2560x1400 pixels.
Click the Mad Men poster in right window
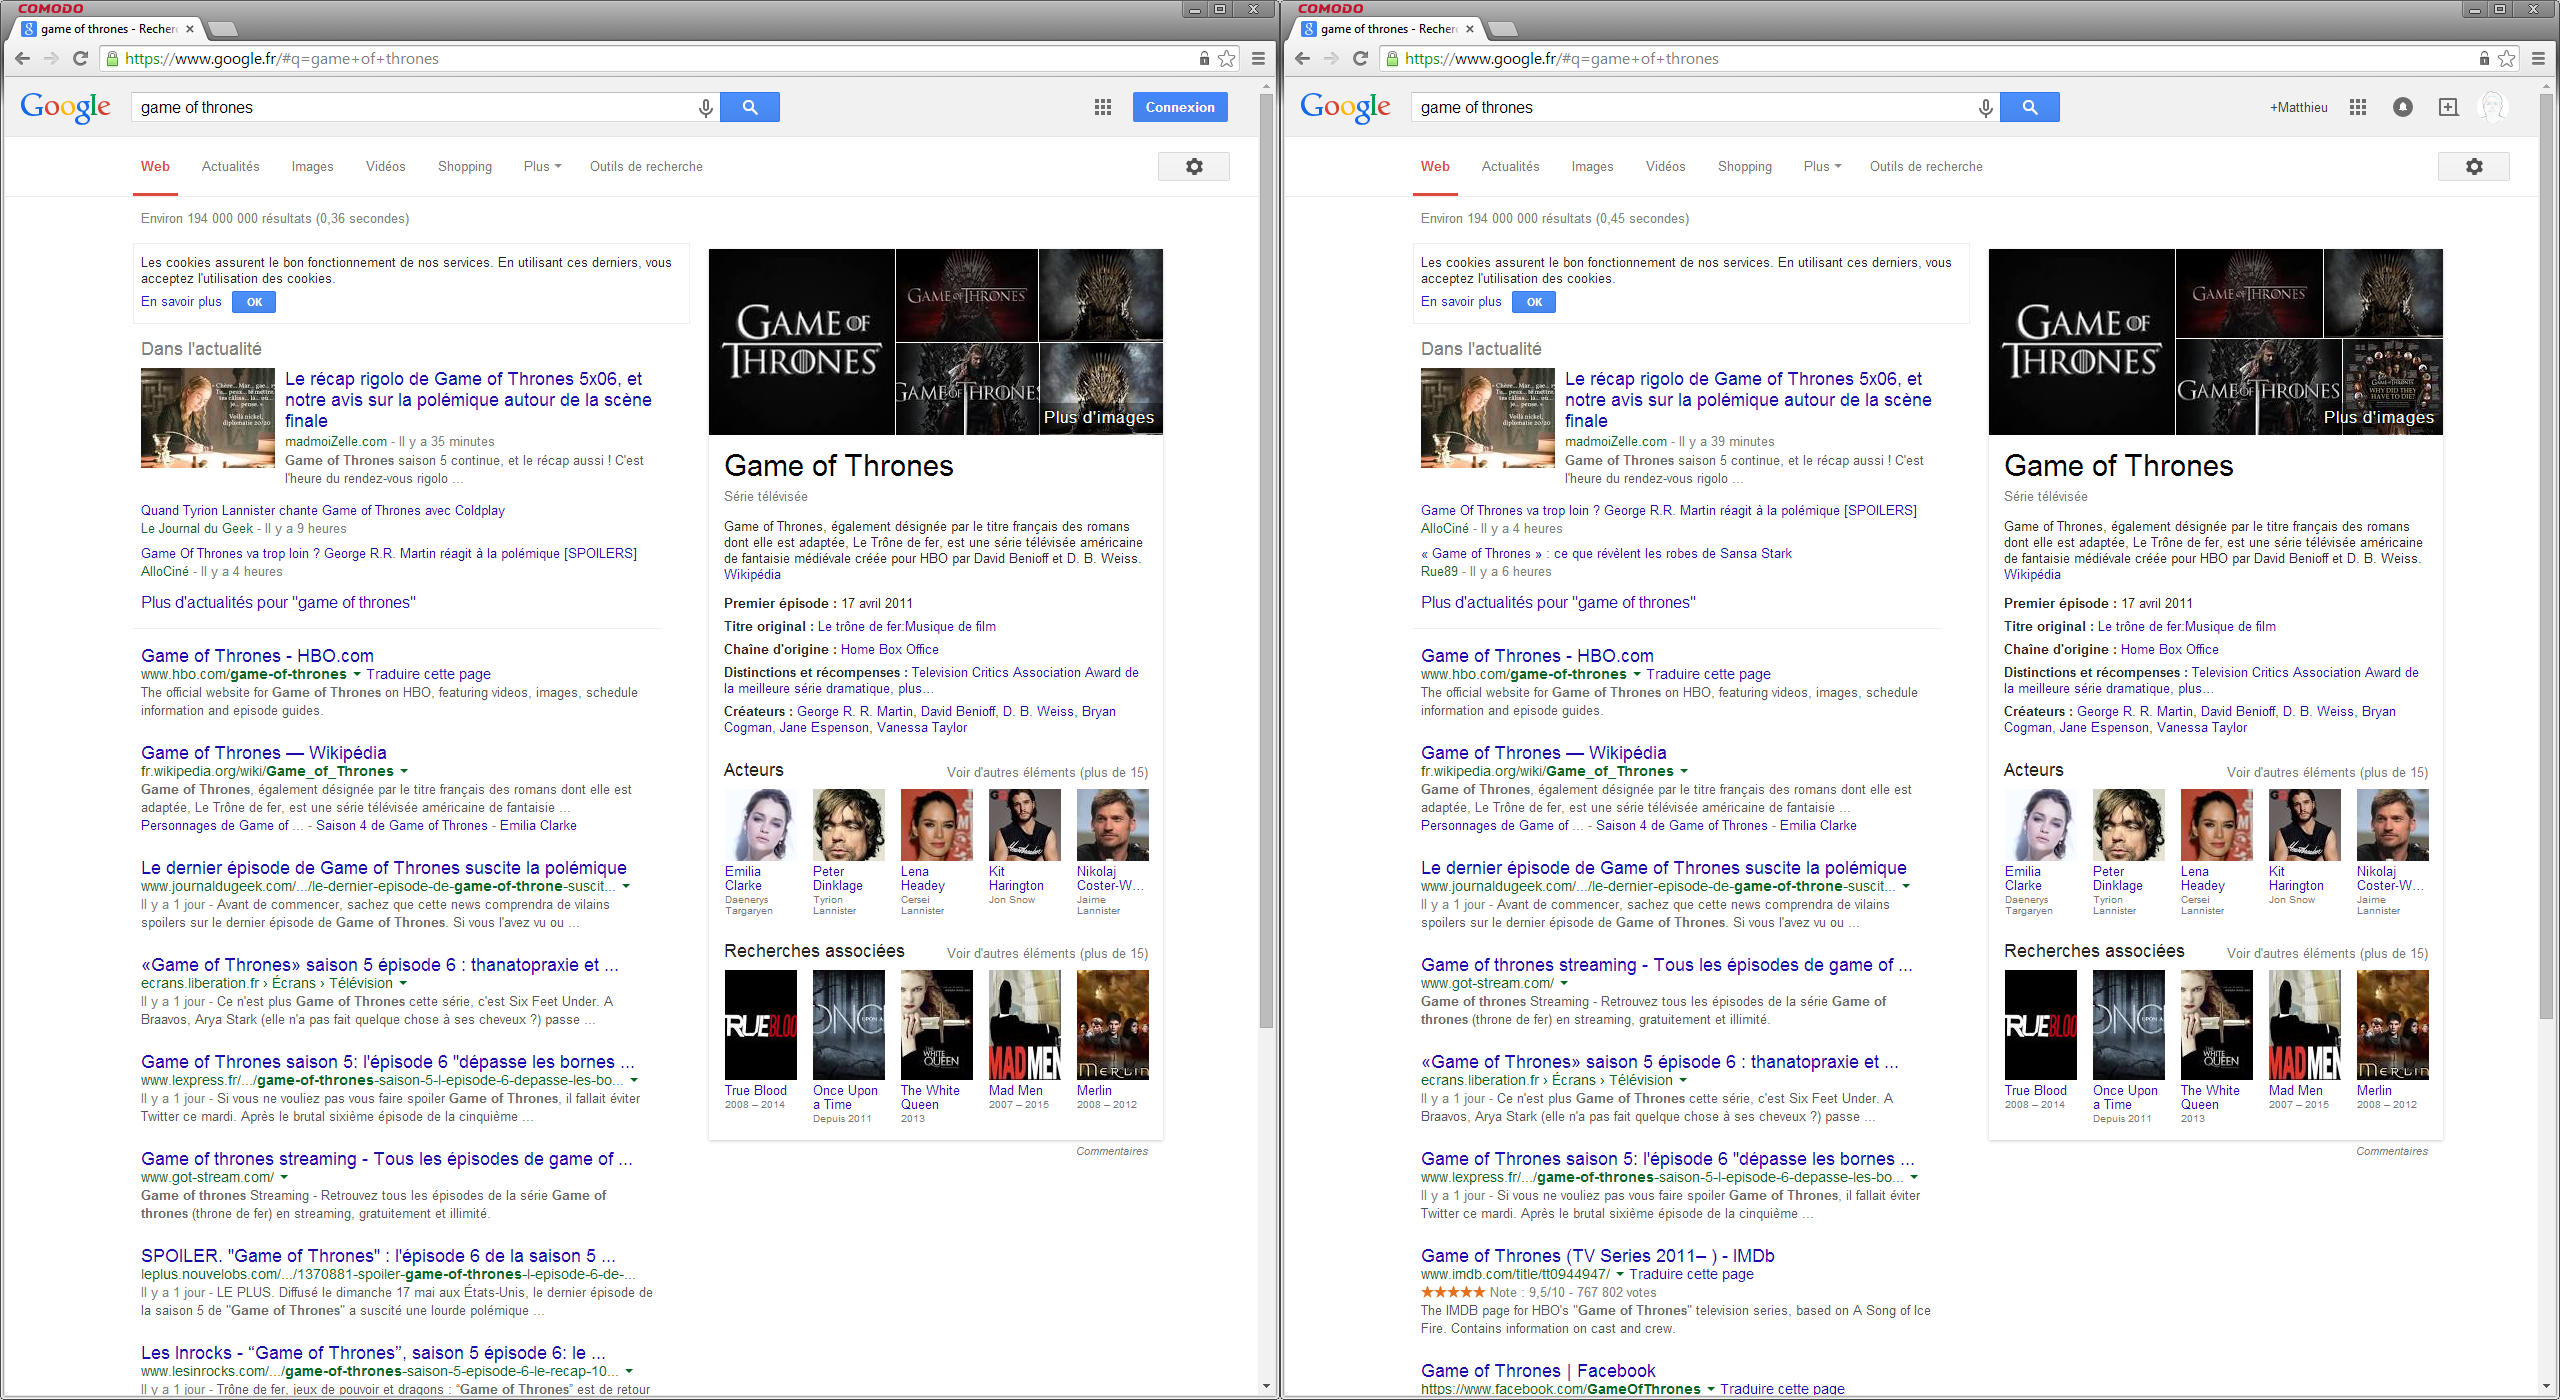coord(2304,1025)
